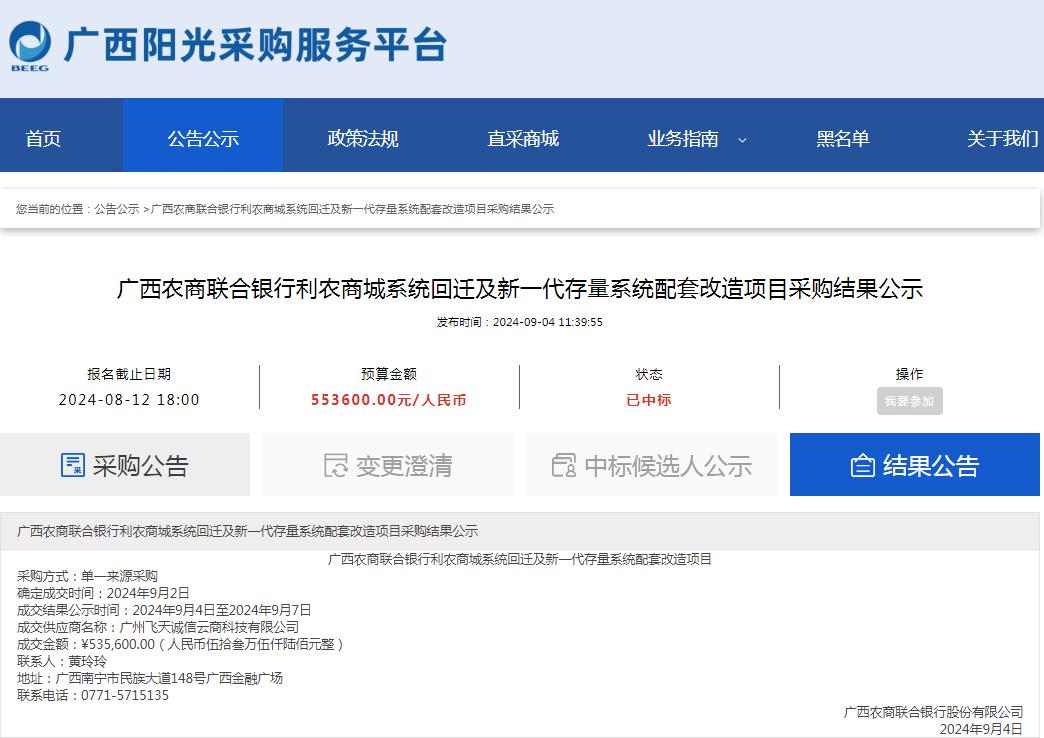Click the 报名截止日期 label
The width and height of the screenshot is (1044, 738).
coord(129,374)
